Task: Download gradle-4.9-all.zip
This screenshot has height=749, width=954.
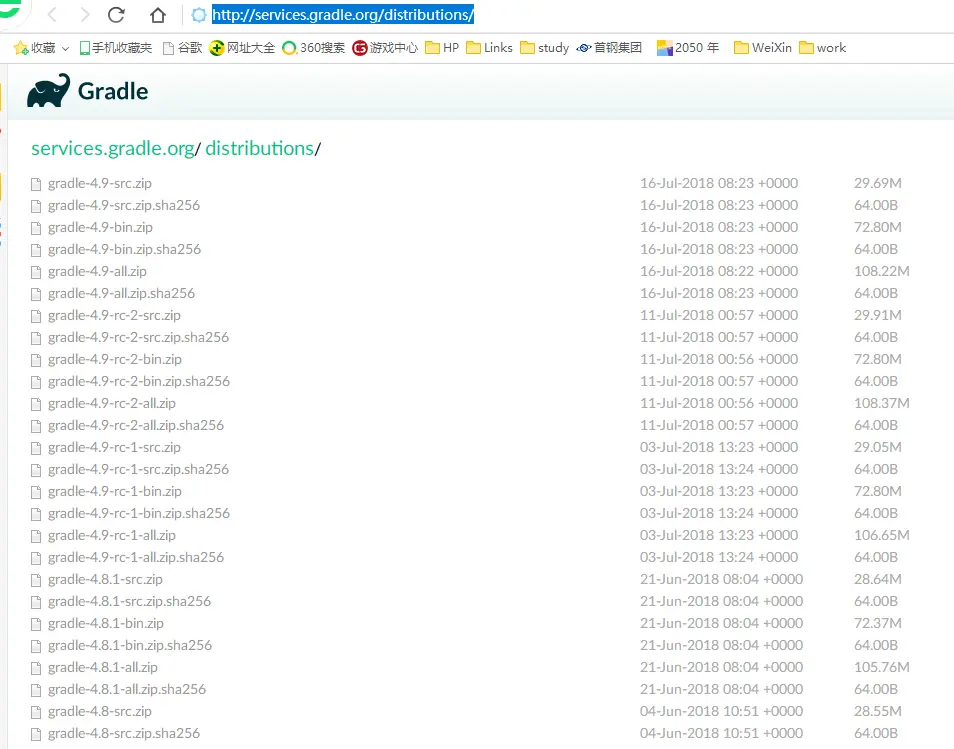Action: pos(97,271)
